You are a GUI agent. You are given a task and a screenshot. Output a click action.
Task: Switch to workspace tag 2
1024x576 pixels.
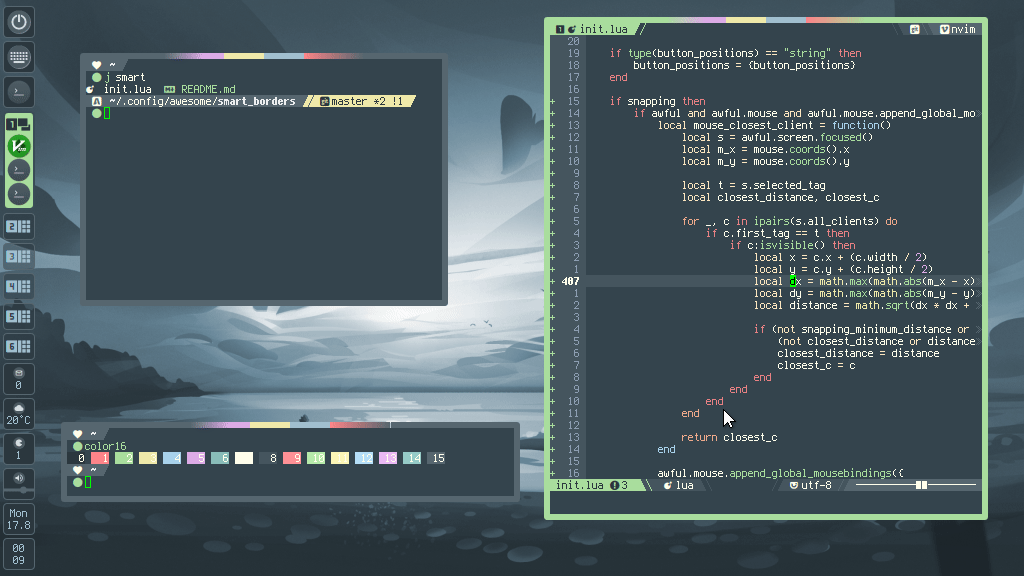[x=19, y=227]
